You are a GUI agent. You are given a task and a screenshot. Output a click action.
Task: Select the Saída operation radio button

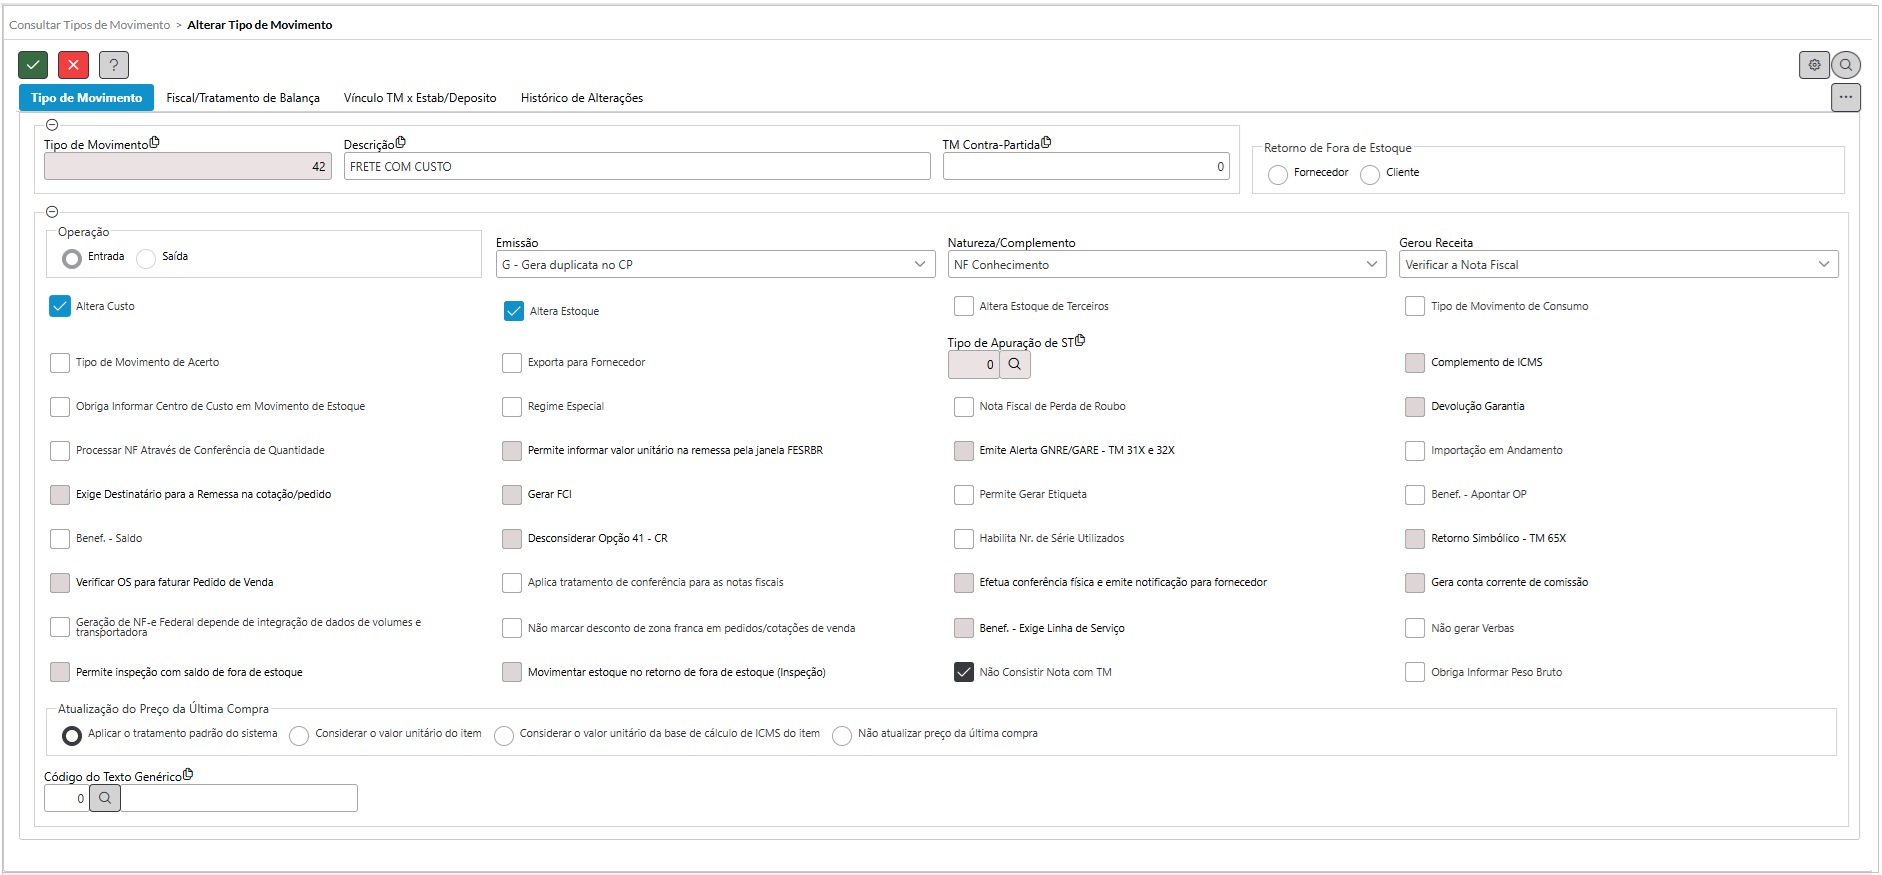tap(147, 258)
